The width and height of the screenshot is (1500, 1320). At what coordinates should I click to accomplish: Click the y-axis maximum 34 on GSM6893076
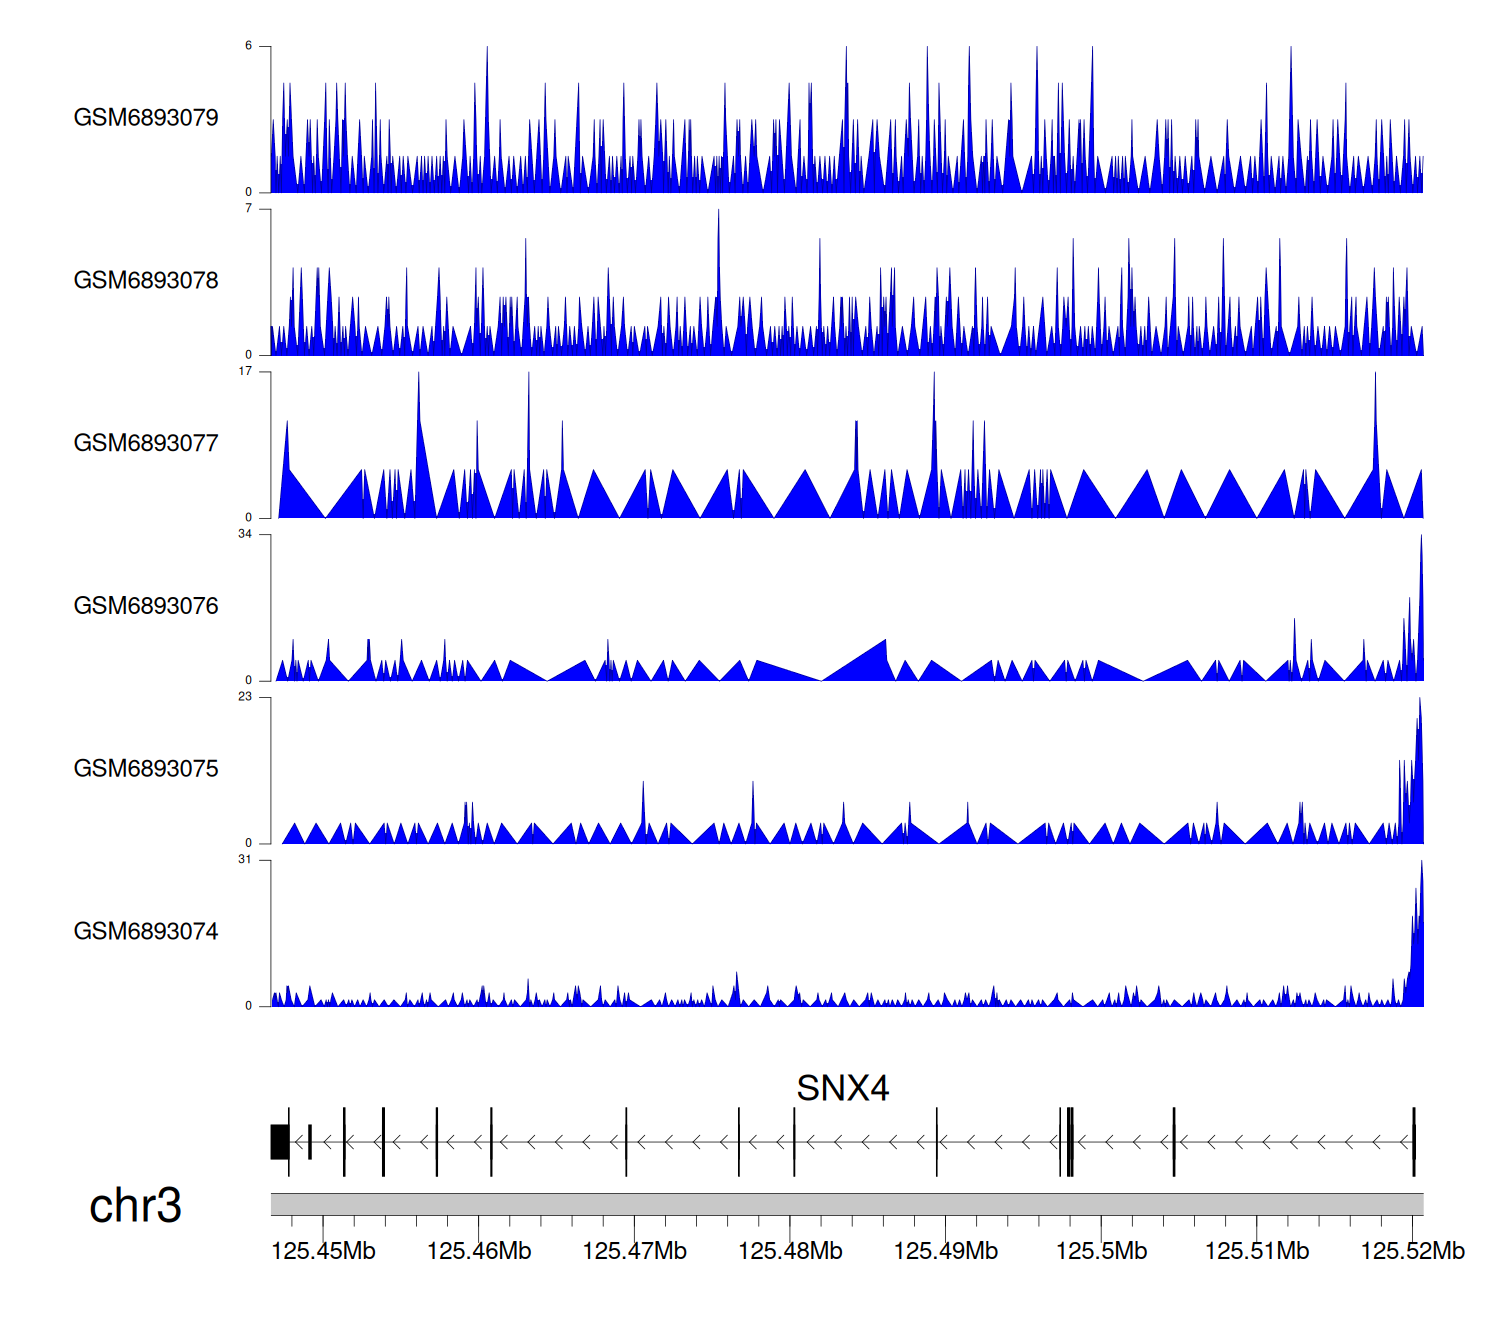point(245,534)
